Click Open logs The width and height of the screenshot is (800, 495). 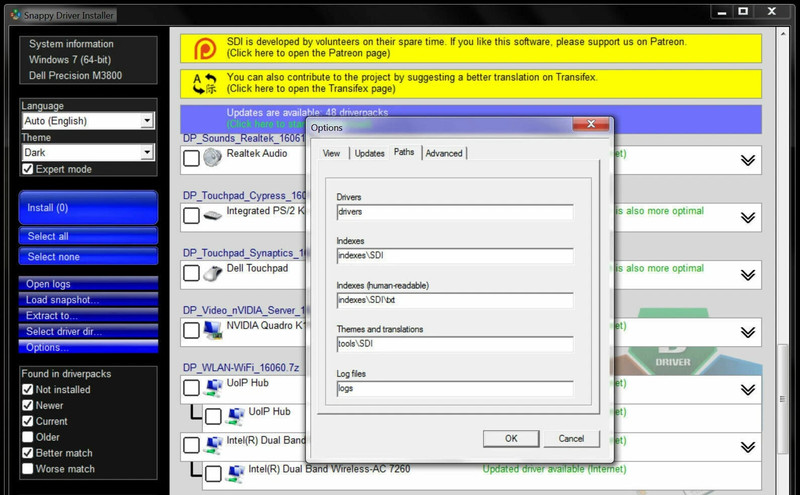coord(88,284)
